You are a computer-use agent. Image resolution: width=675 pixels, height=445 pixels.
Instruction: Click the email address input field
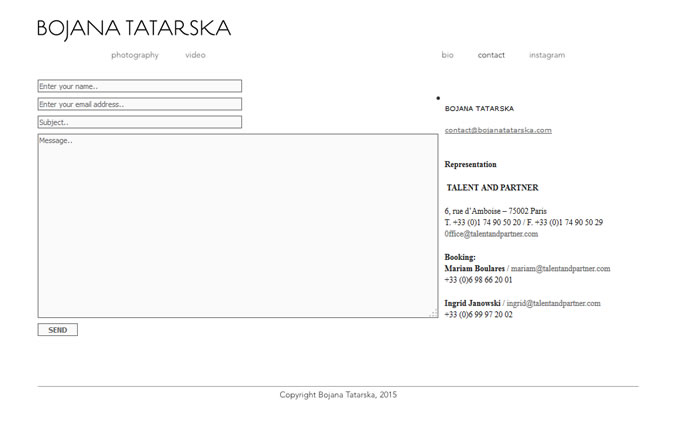point(139,104)
